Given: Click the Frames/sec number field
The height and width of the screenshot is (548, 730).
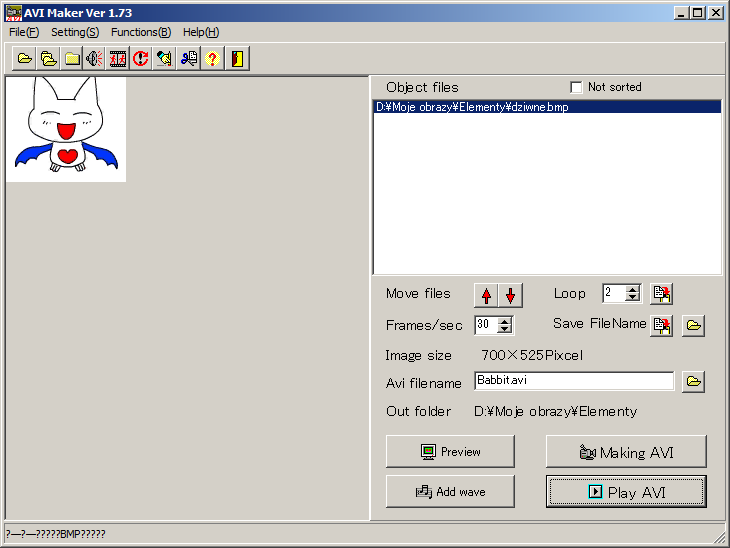Looking at the screenshot, I should tap(486, 325).
